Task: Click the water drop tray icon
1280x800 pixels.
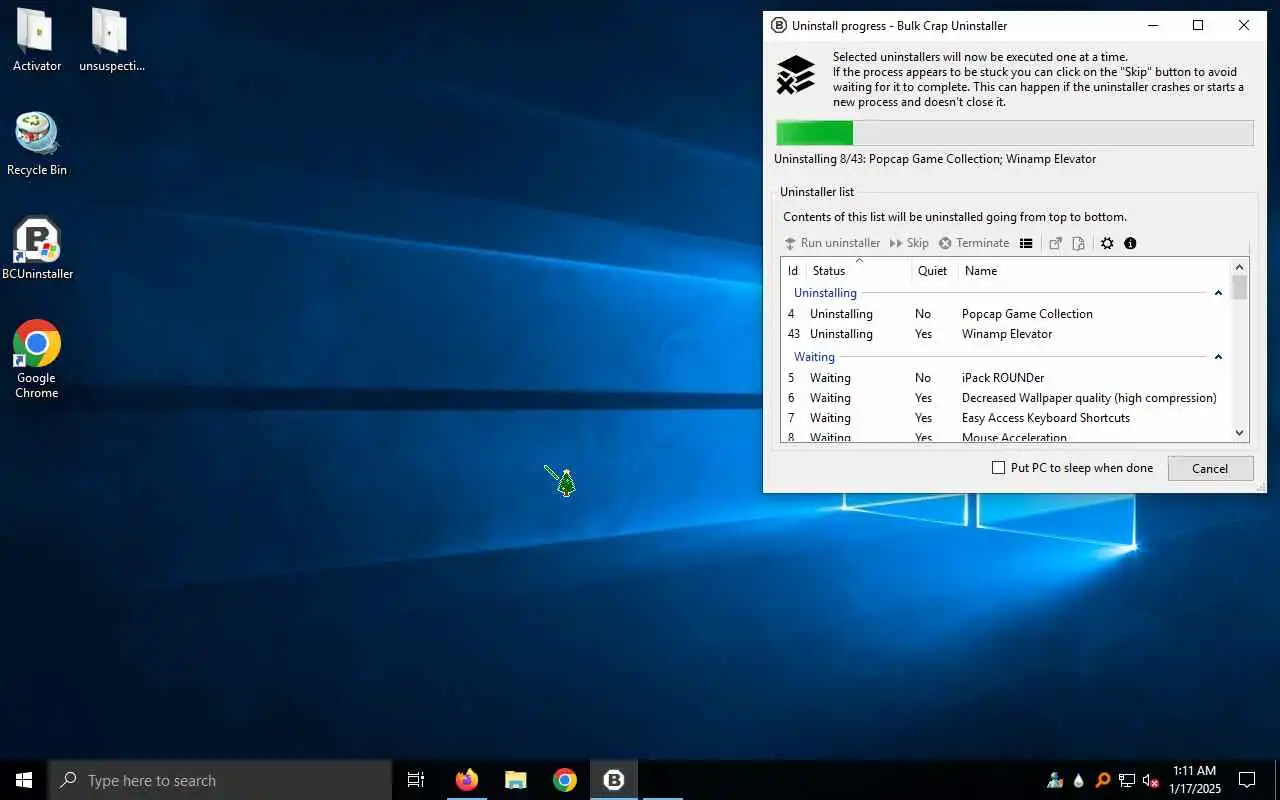Action: pos(1078,780)
